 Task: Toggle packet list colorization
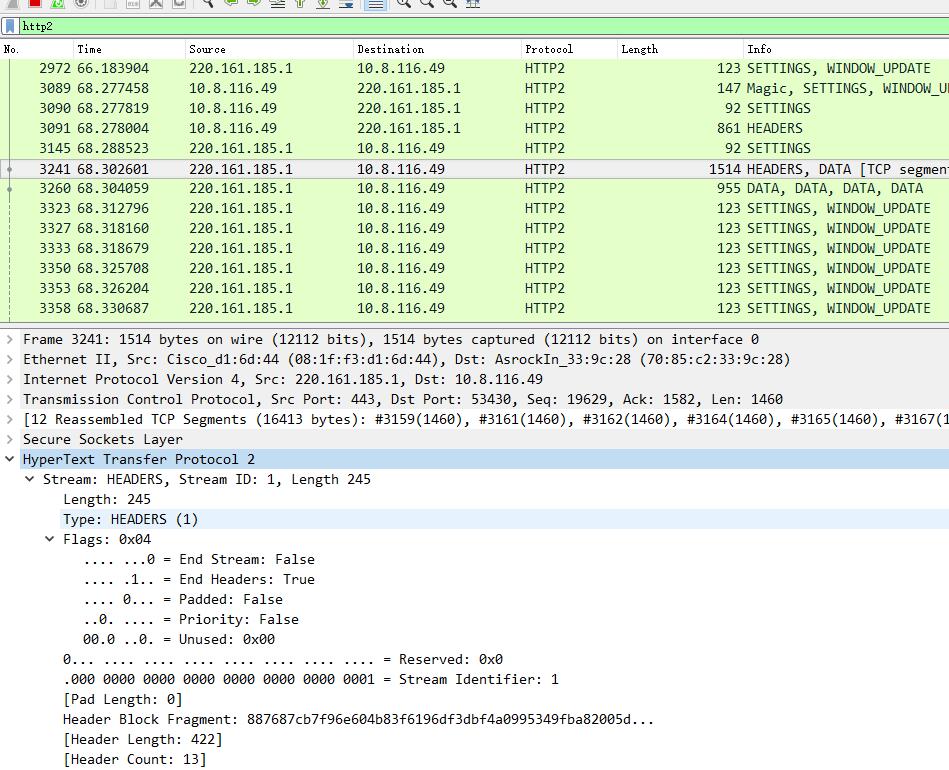pyautogui.click(x=374, y=3)
